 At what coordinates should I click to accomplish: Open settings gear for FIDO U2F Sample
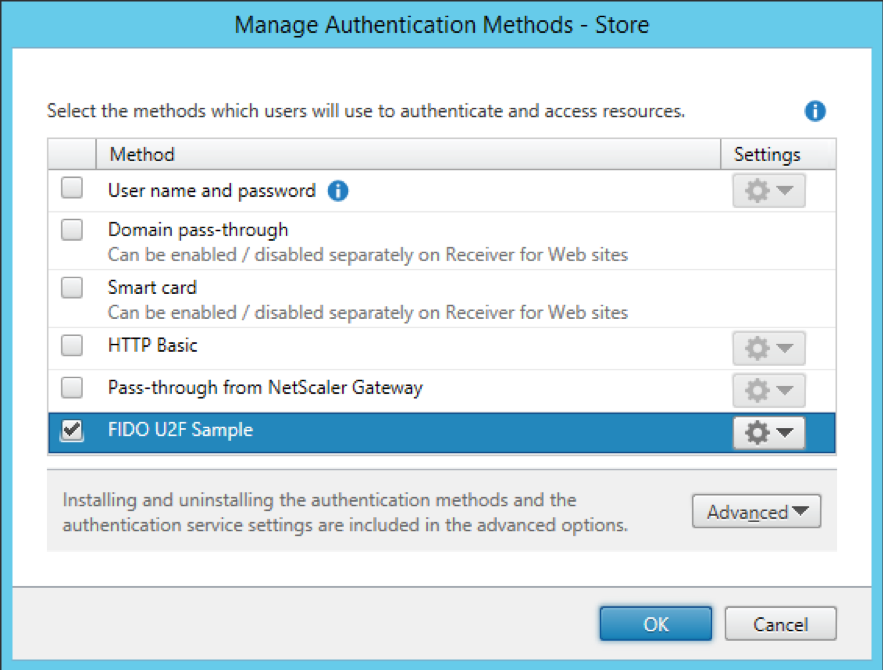pos(768,432)
